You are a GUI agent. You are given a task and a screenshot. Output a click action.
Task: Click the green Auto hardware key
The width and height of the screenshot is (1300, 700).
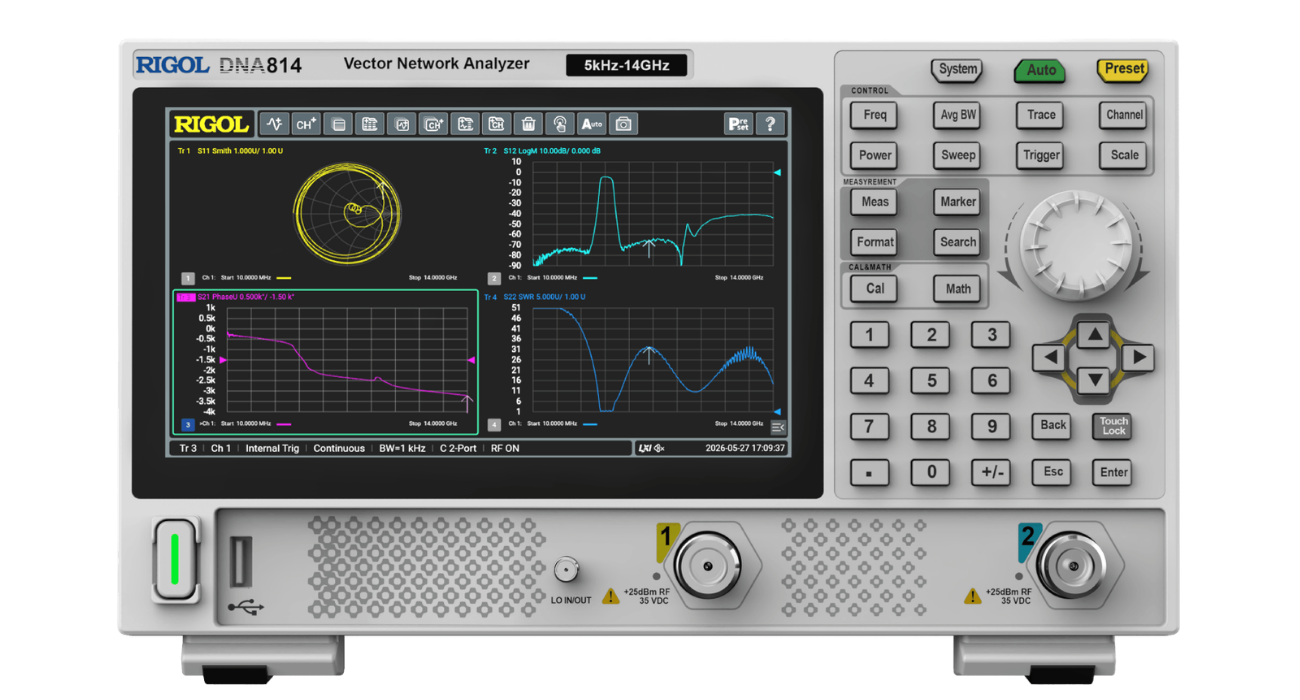click(1041, 70)
